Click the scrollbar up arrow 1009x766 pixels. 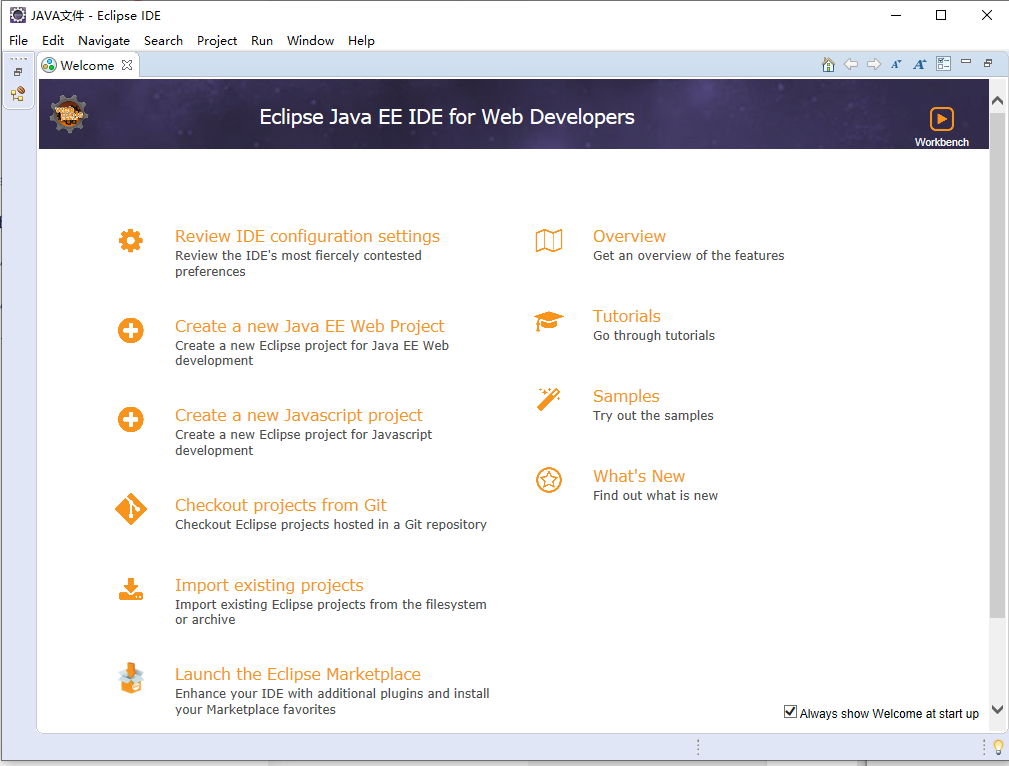pyautogui.click(x=997, y=100)
